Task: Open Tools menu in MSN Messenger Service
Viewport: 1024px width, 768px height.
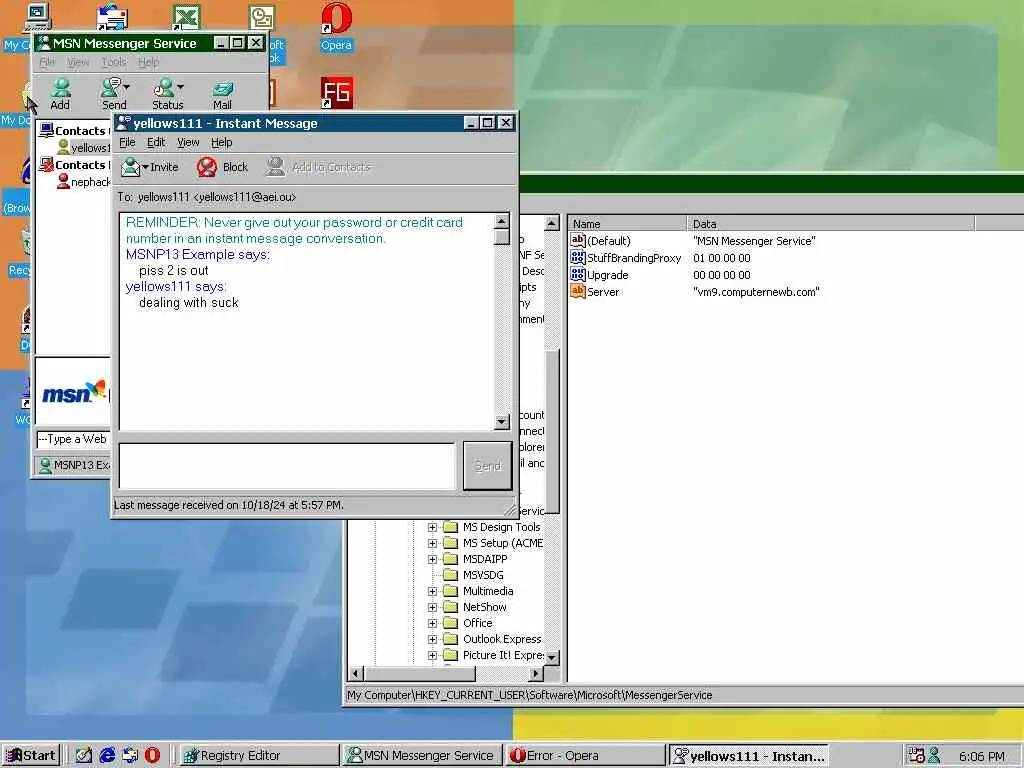Action: pos(114,62)
